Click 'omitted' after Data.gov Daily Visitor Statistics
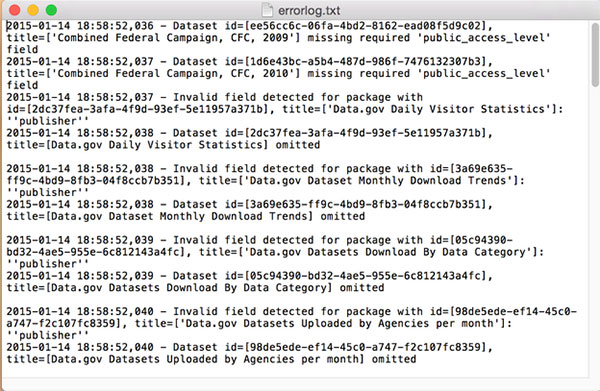This screenshot has height=391, width=600. [x=298, y=145]
